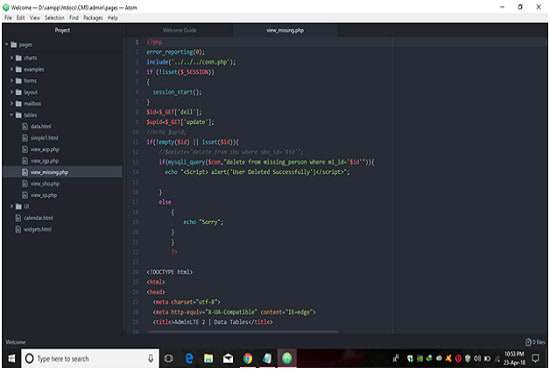
Task: Open widgets.html in the tree
Action: click(38, 229)
